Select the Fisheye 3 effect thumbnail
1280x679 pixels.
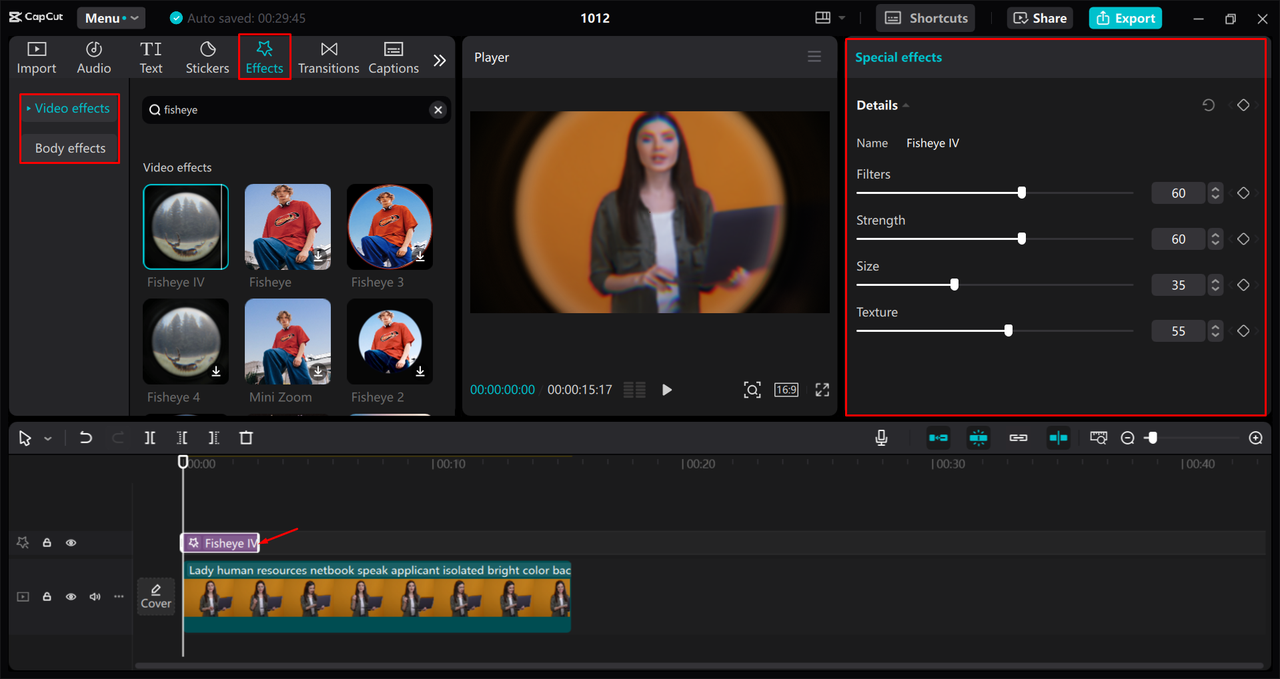(390, 227)
